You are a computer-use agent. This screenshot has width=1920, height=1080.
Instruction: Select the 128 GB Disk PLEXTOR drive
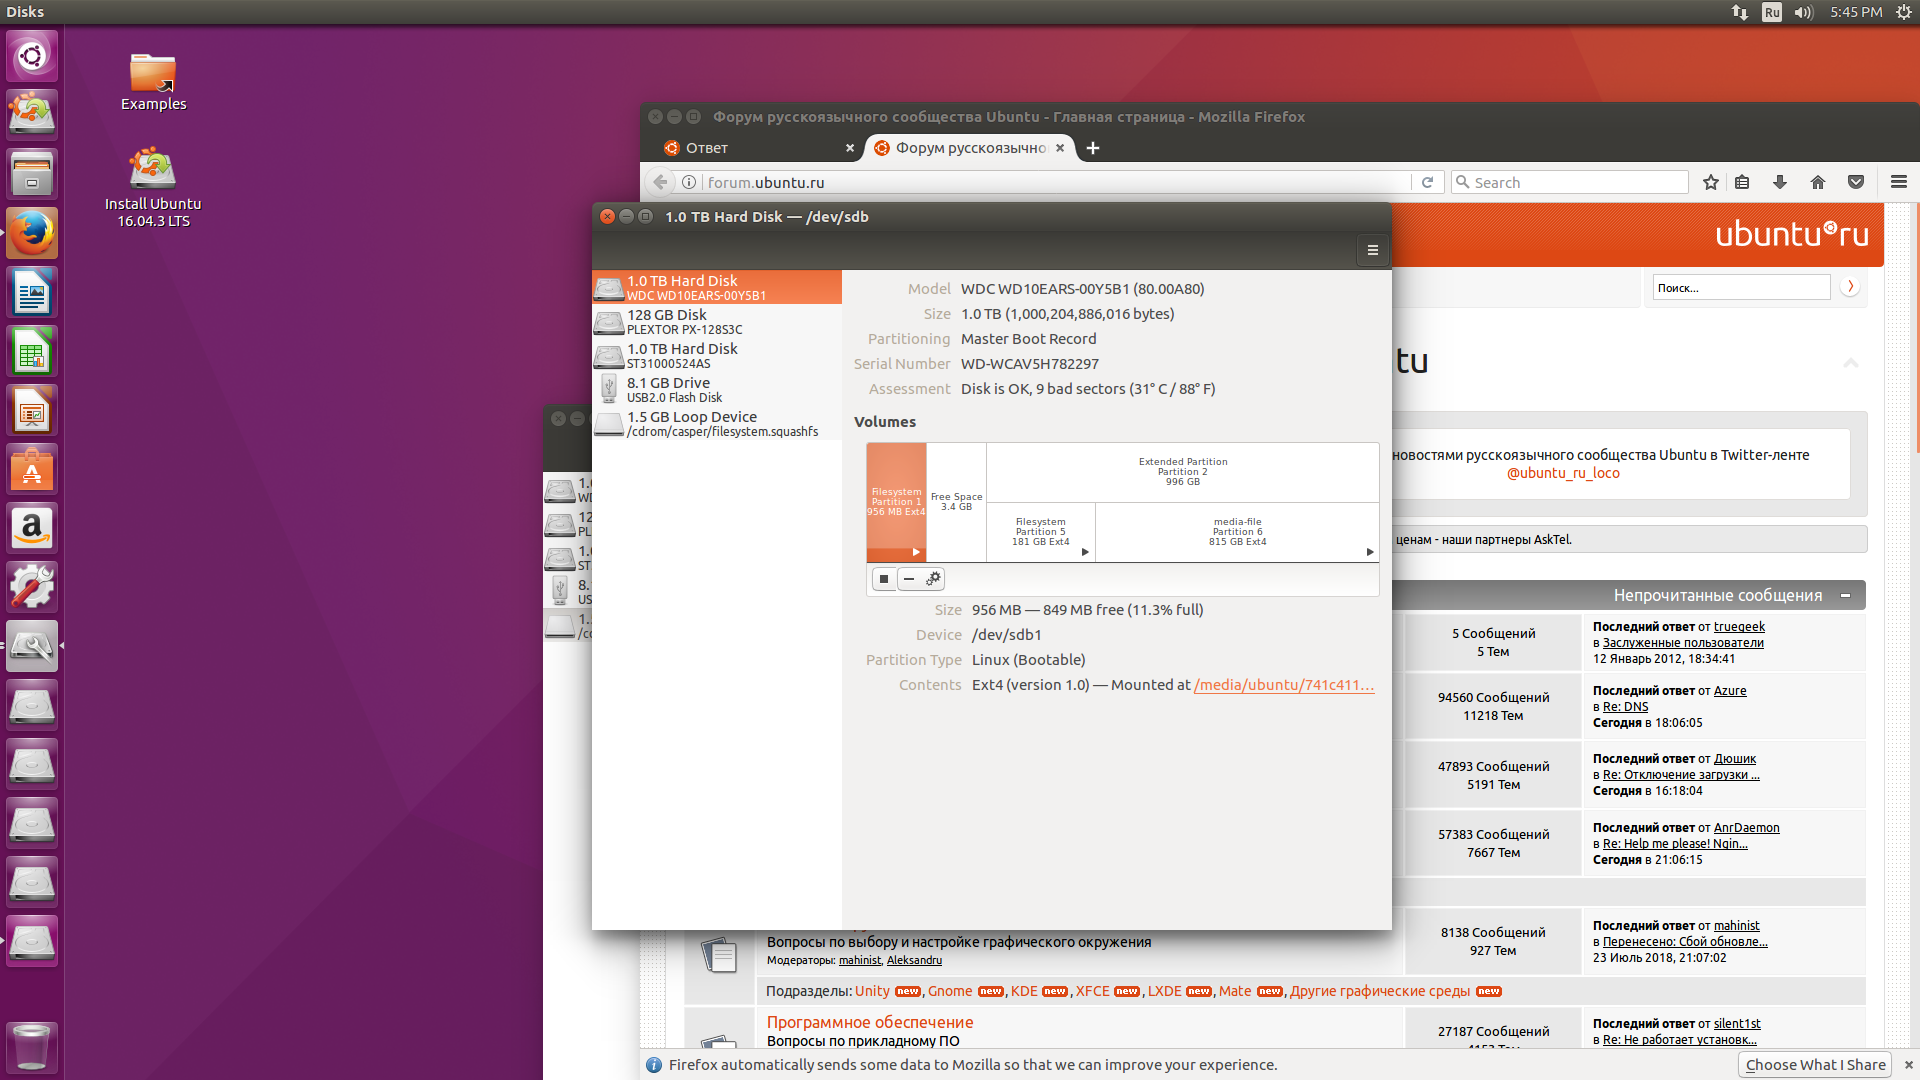point(716,321)
